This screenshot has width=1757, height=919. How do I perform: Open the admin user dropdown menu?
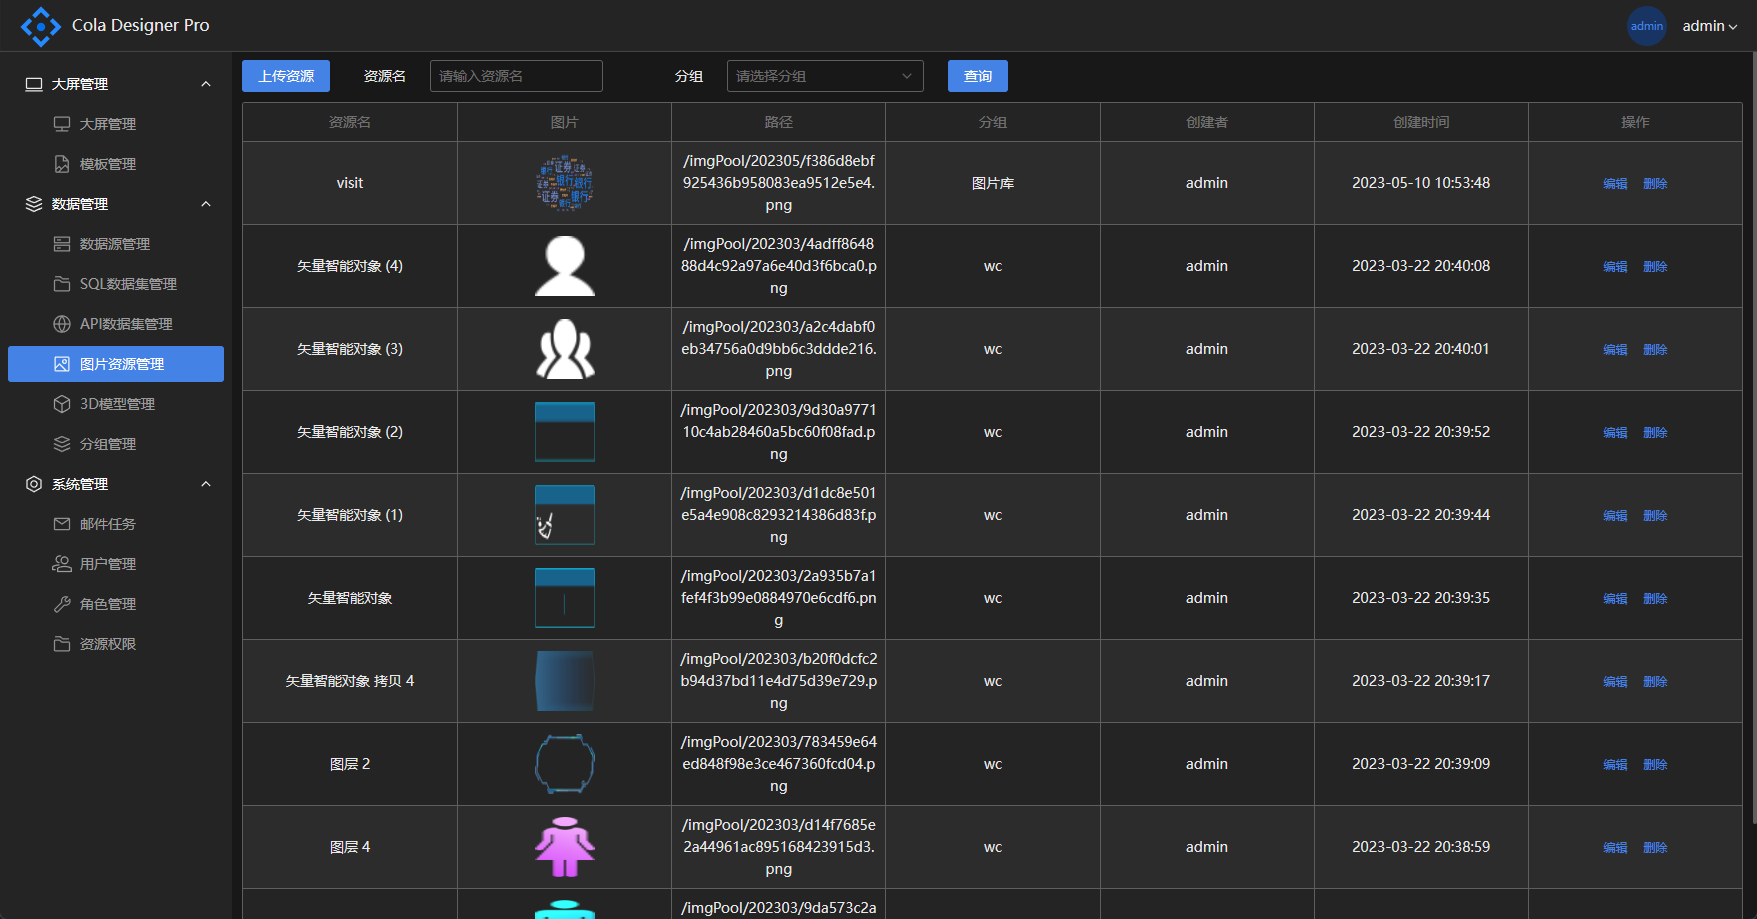pos(1709,26)
